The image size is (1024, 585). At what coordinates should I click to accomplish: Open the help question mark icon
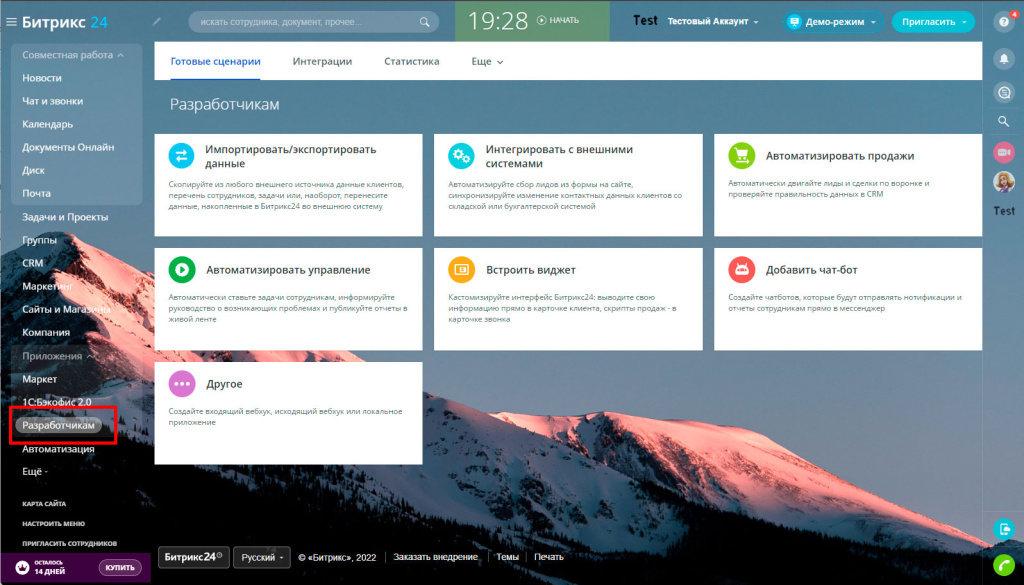click(1004, 21)
